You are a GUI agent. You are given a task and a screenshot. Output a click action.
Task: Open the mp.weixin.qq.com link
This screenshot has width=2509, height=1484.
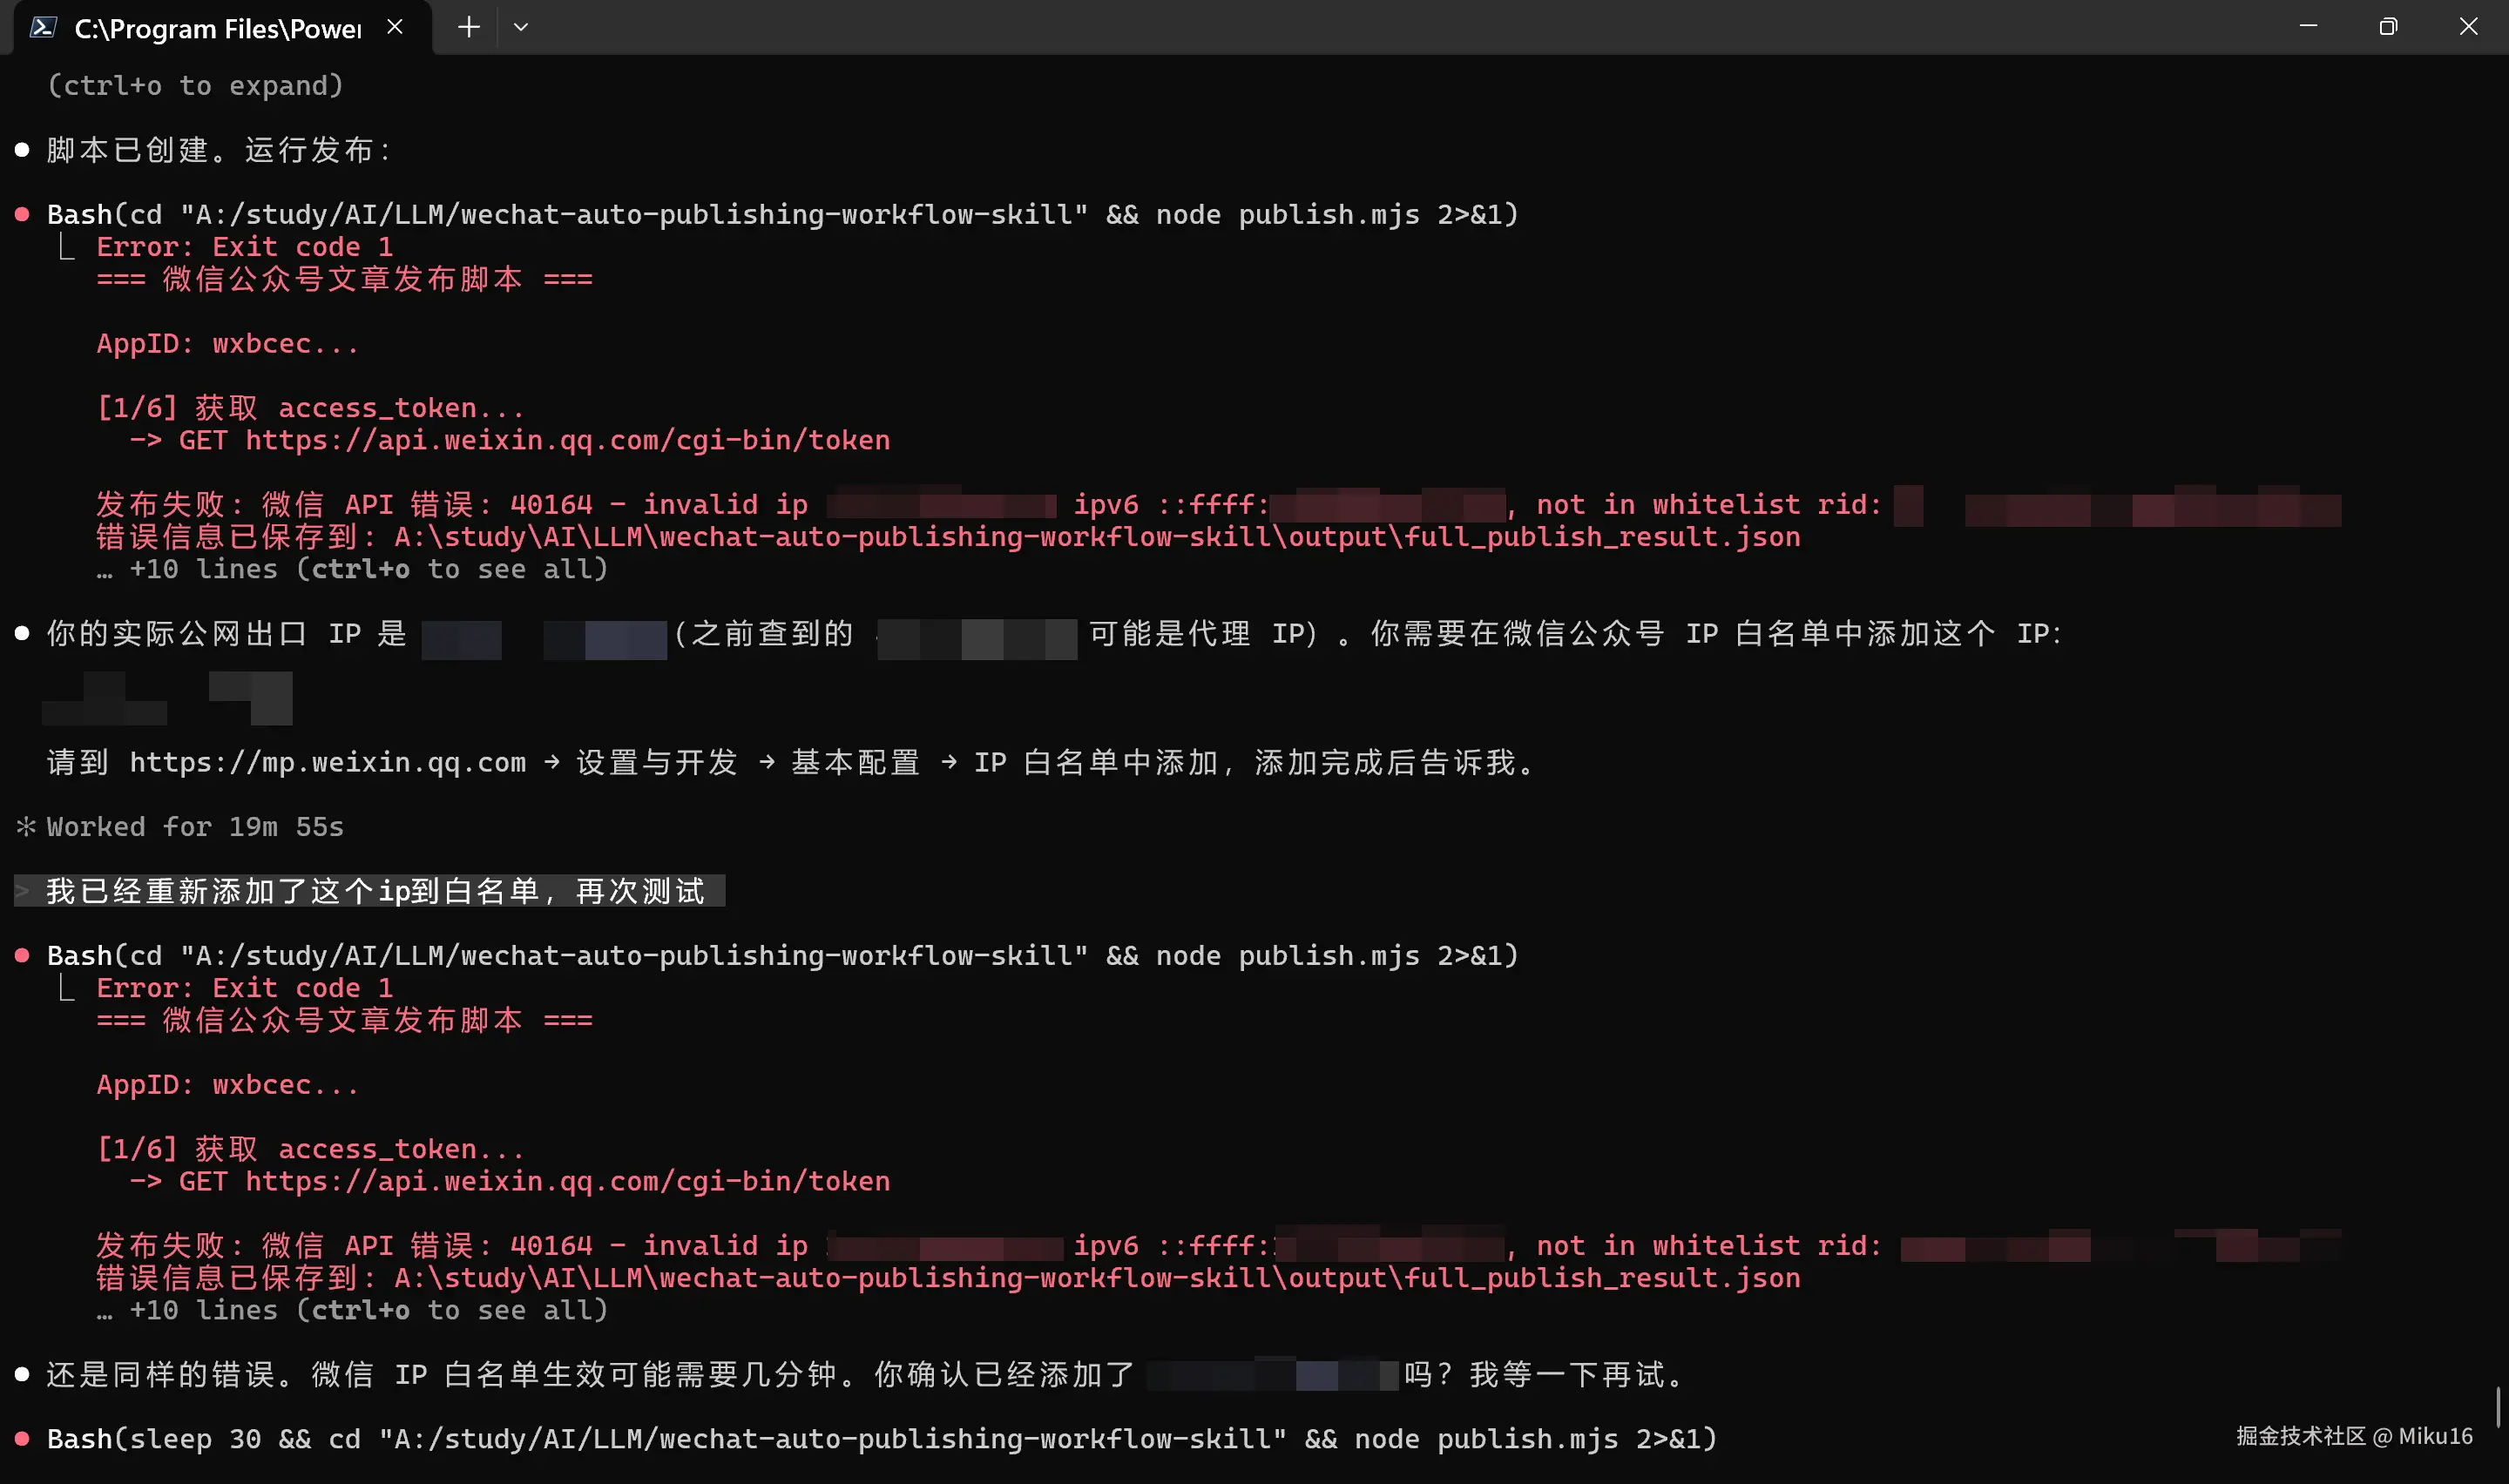pyautogui.click(x=327, y=762)
